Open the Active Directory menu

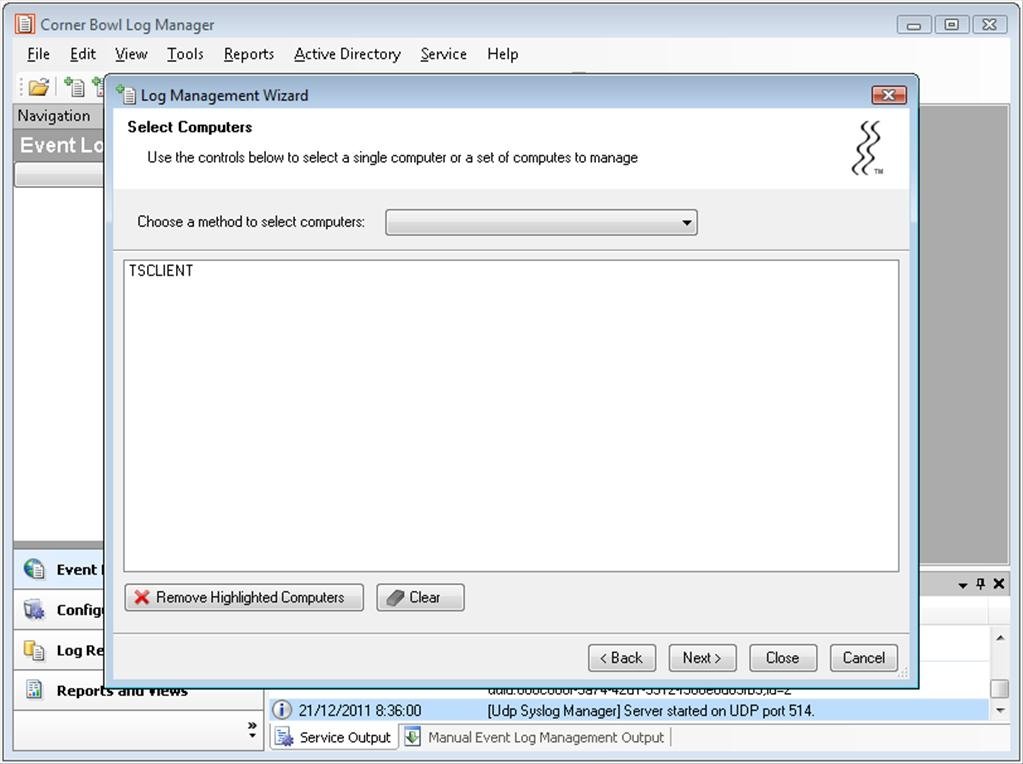[x=347, y=54]
